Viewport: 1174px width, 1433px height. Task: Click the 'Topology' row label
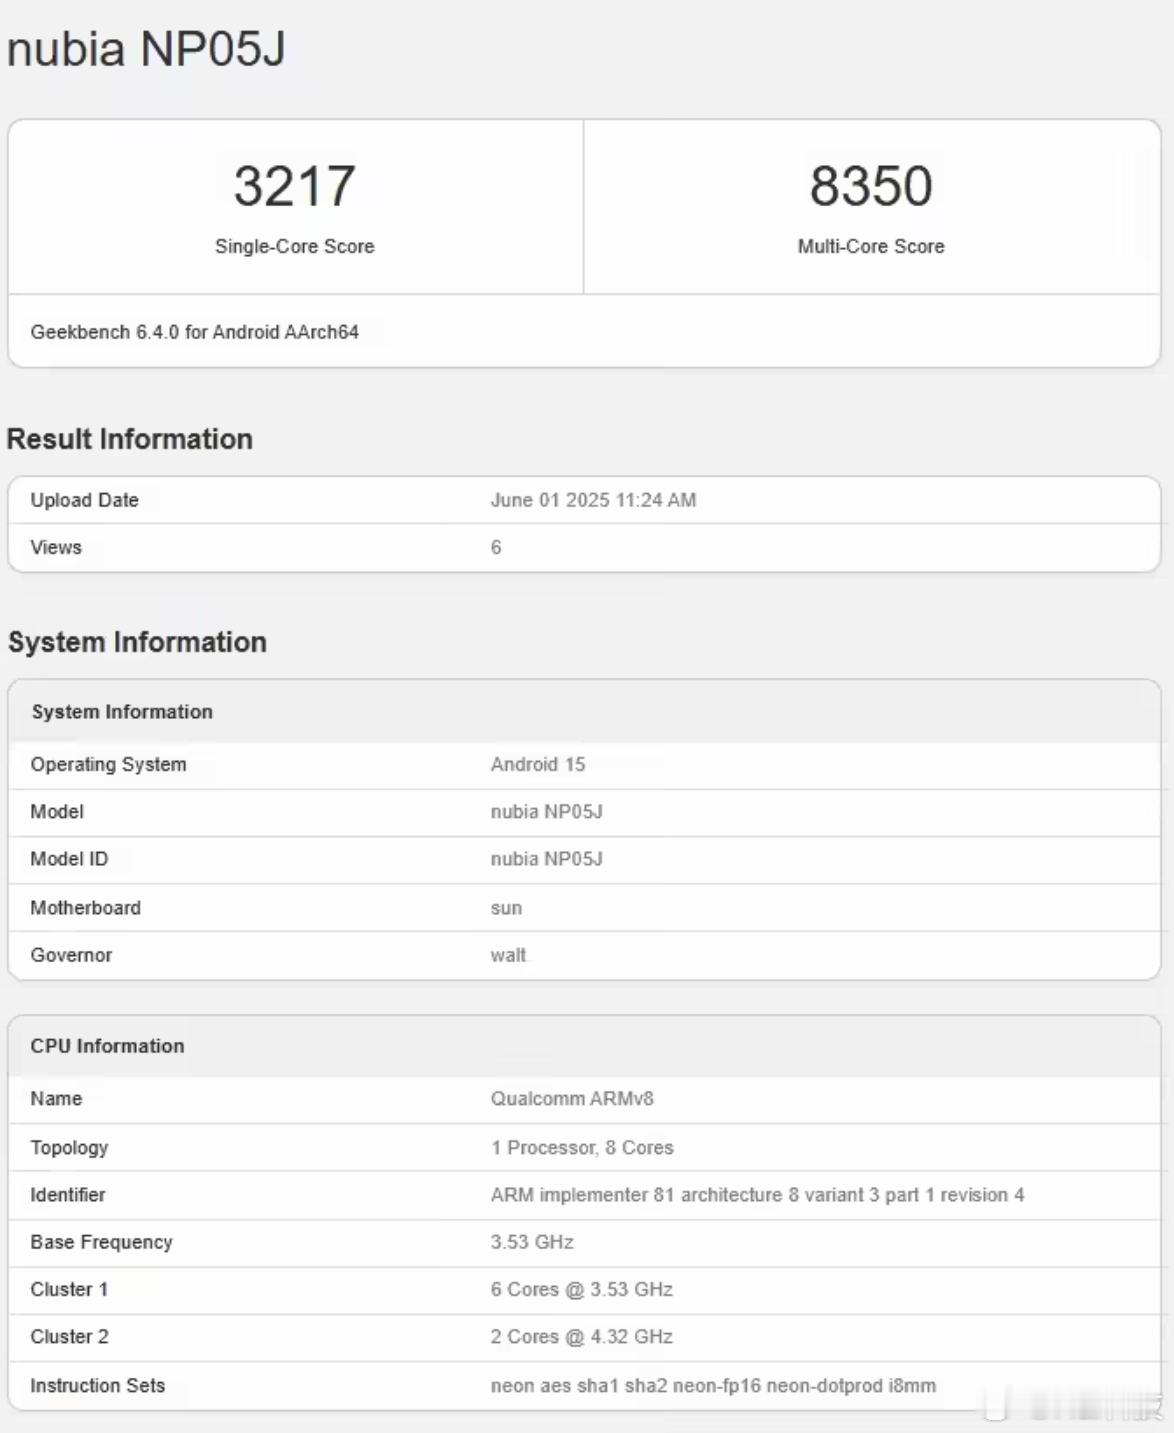pyautogui.click(x=69, y=1147)
